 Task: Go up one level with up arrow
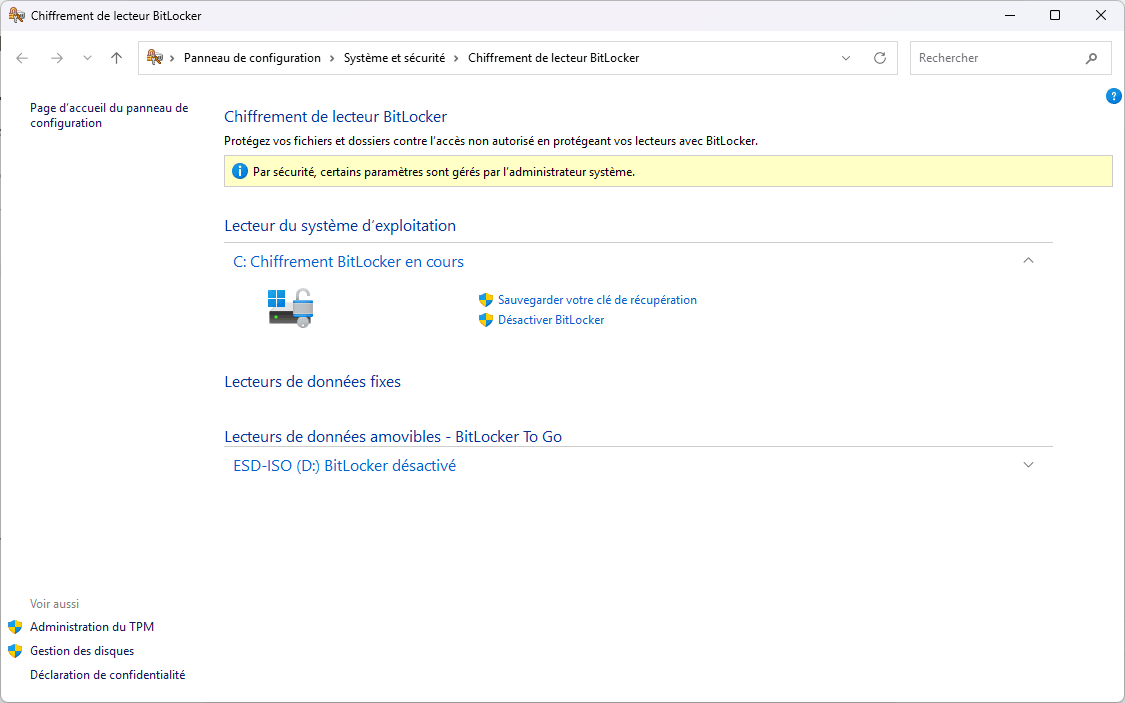pyautogui.click(x=116, y=58)
